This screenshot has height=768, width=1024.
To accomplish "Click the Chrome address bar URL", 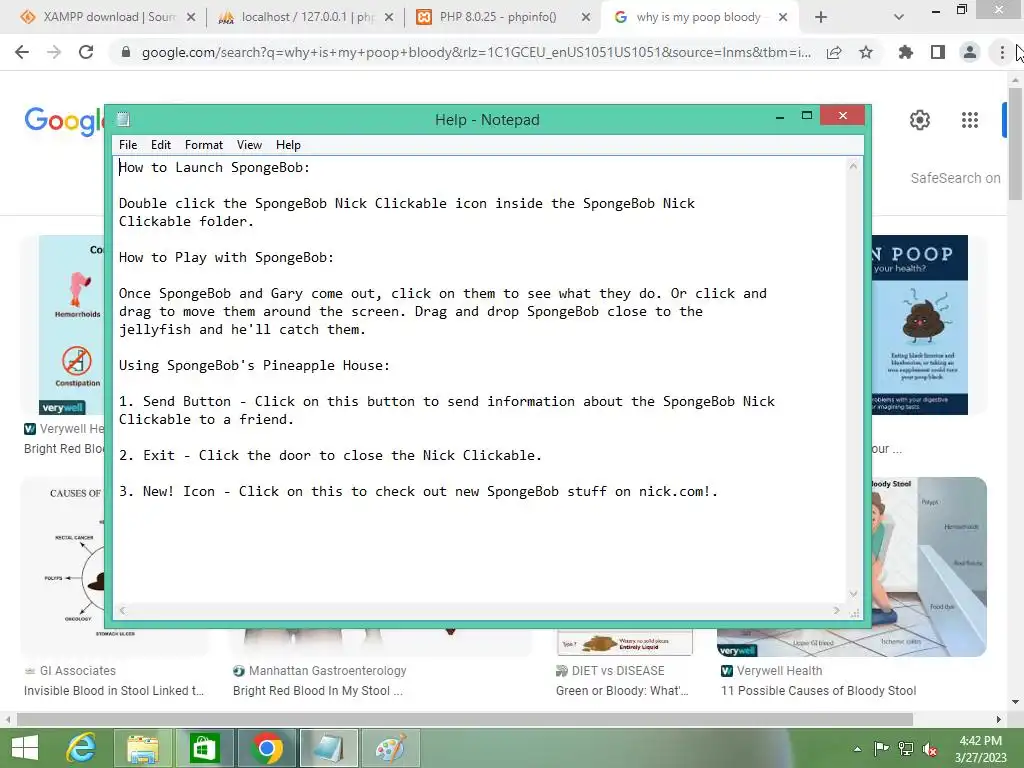I will click(x=476, y=52).
